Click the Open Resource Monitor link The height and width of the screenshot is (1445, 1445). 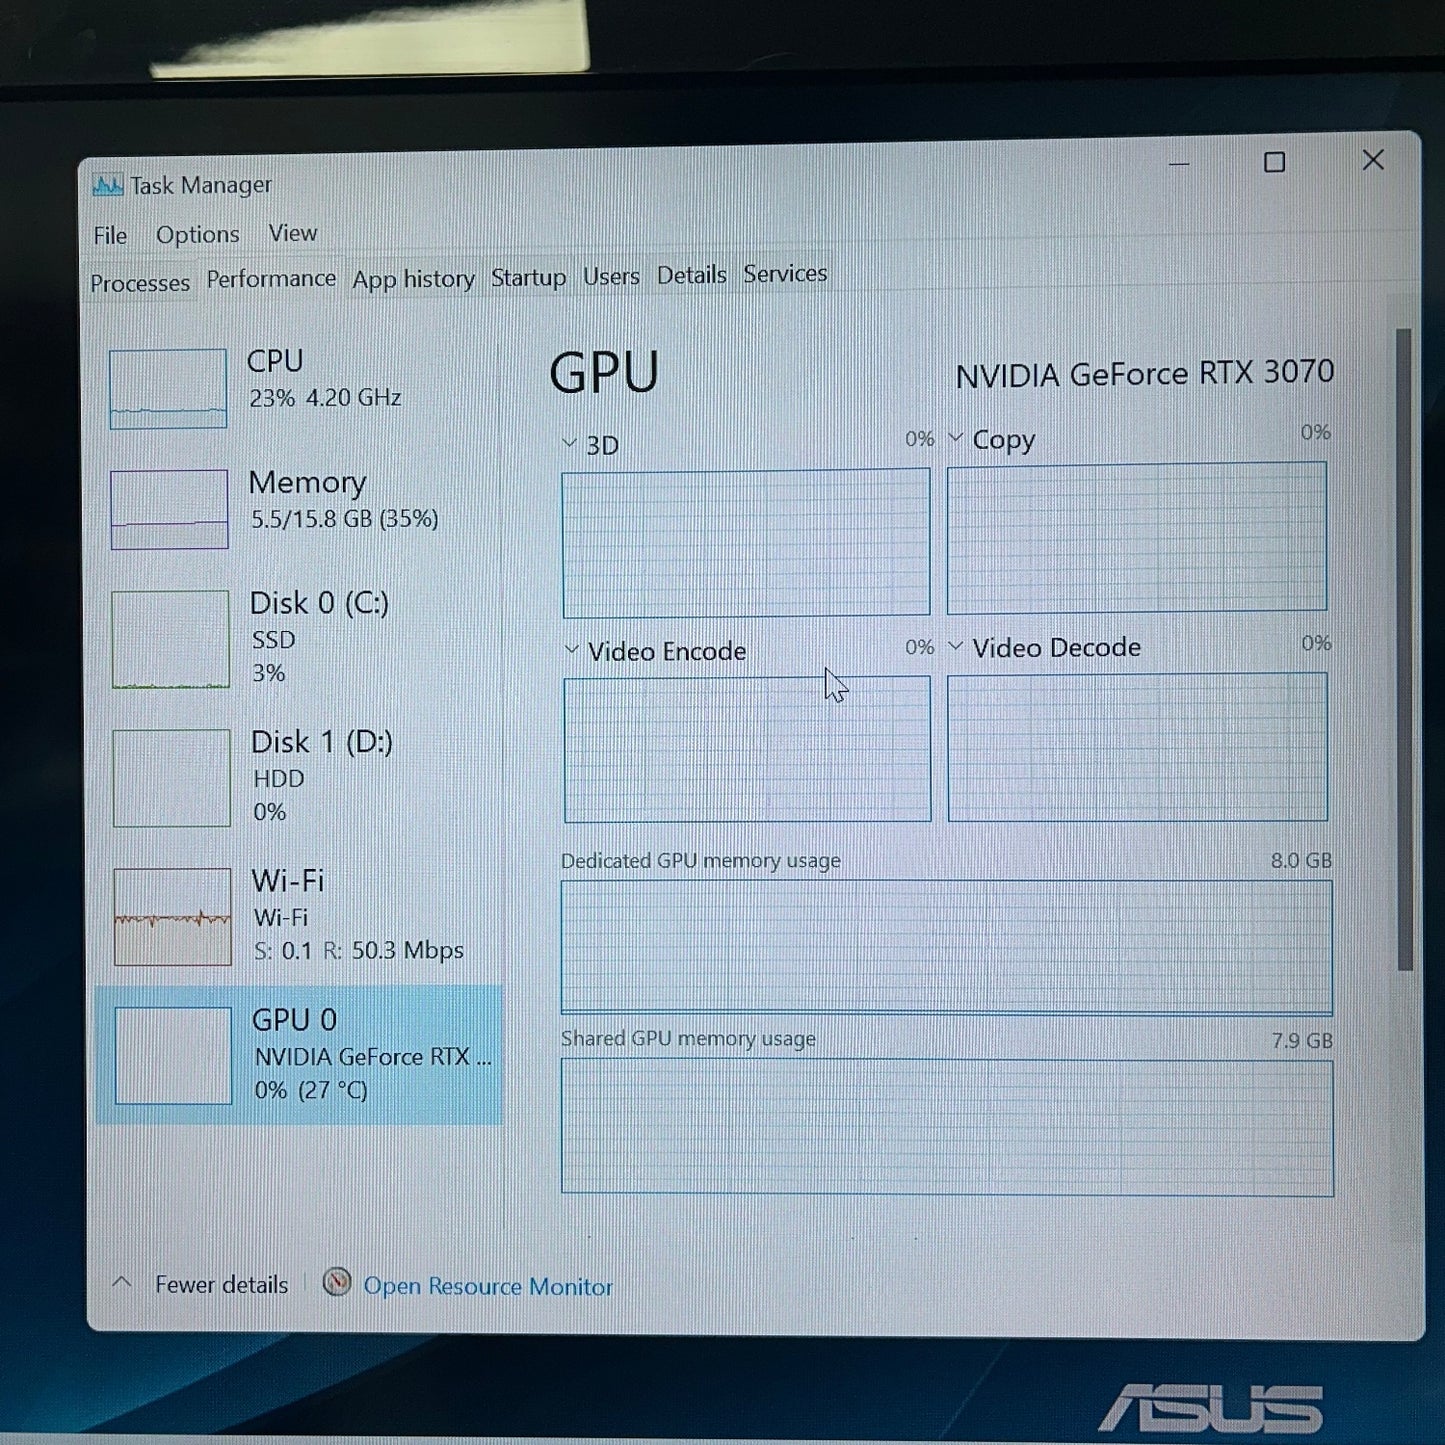(x=488, y=1286)
